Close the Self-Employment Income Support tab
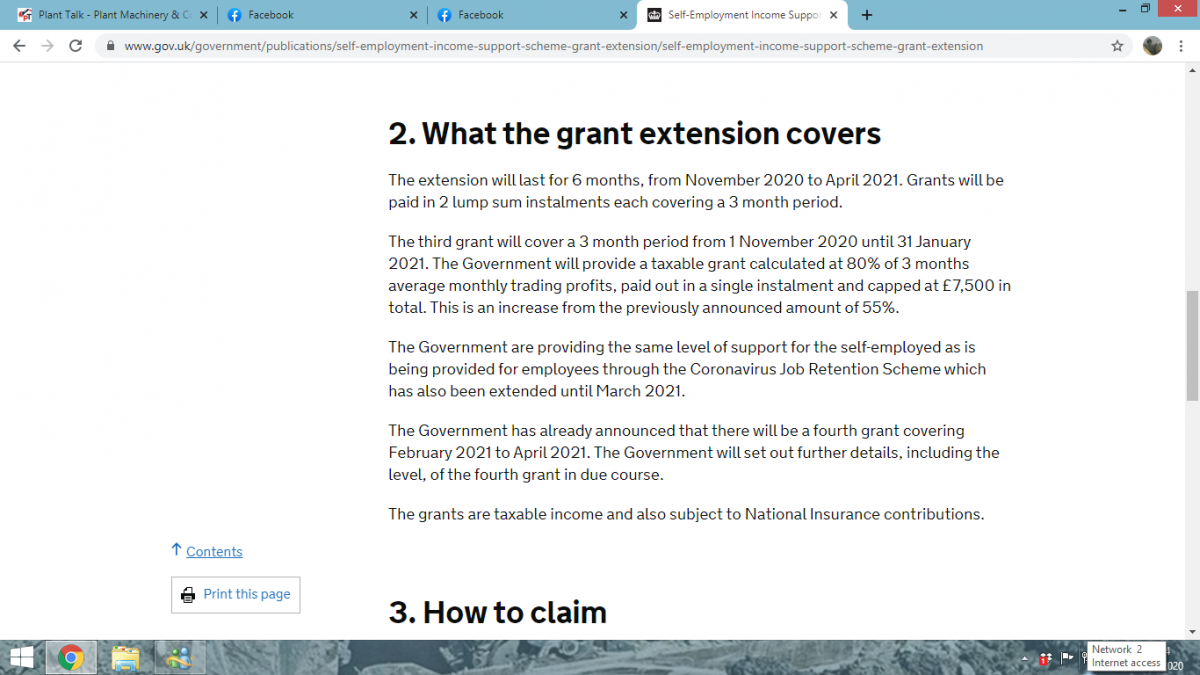The width and height of the screenshot is (1200, 675). [x=834, y=15]
